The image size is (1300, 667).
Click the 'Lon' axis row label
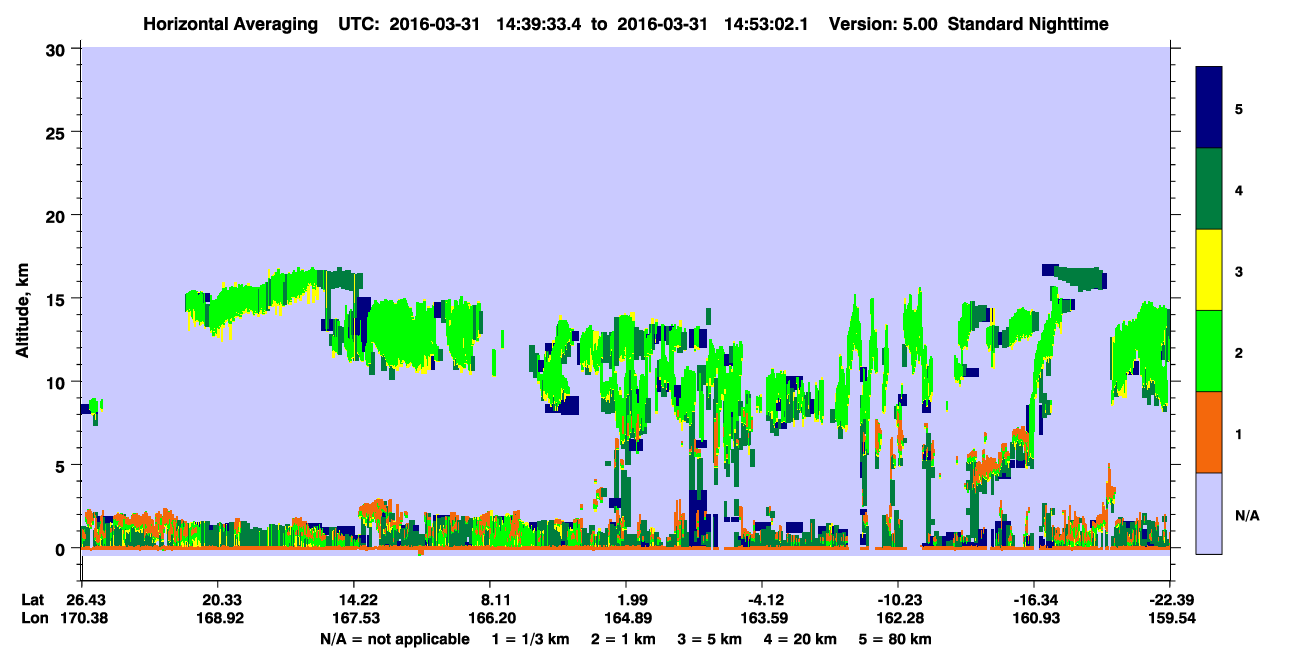(33, 619)
